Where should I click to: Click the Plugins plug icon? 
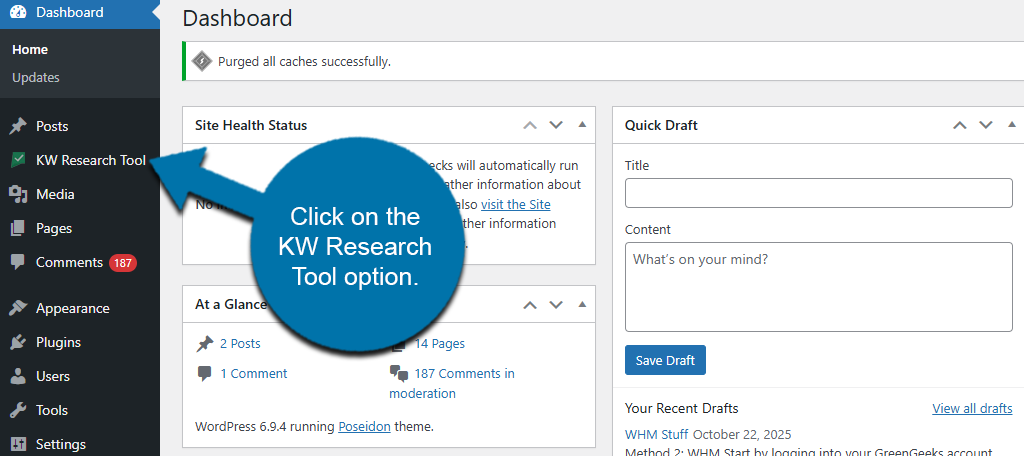click(x=18, y=342)
